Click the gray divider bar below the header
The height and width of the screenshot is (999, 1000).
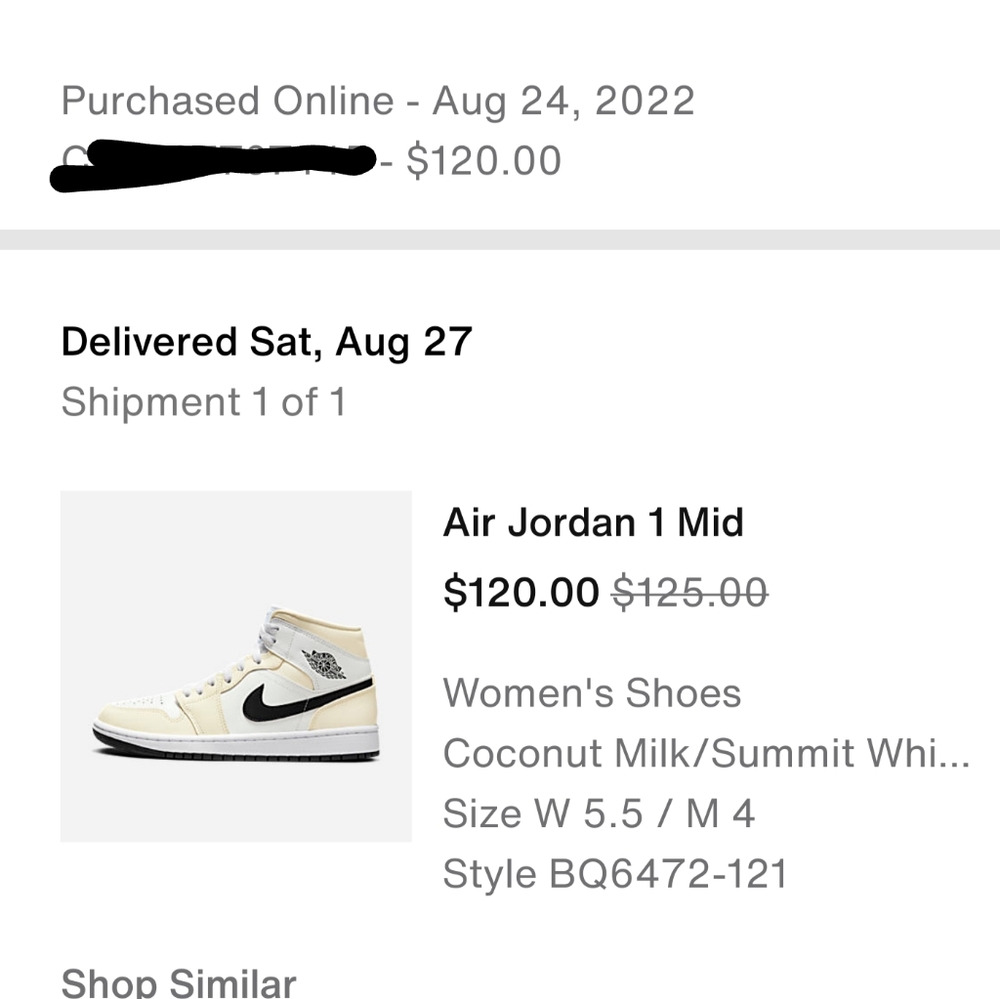click(500, 240)
